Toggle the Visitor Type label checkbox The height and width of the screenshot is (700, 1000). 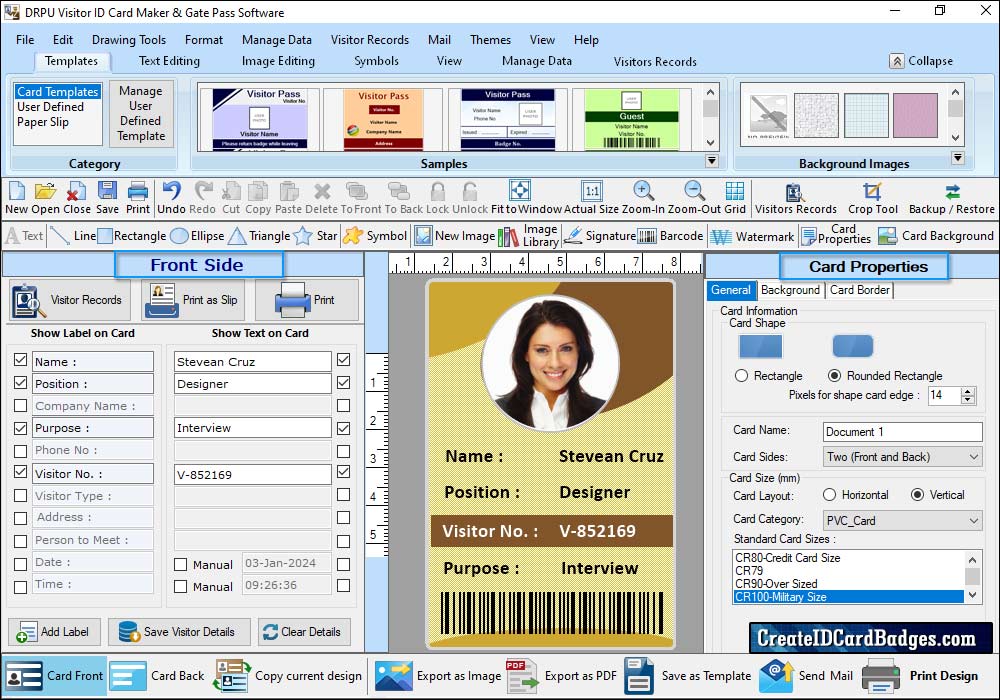[x=20, y=495]
